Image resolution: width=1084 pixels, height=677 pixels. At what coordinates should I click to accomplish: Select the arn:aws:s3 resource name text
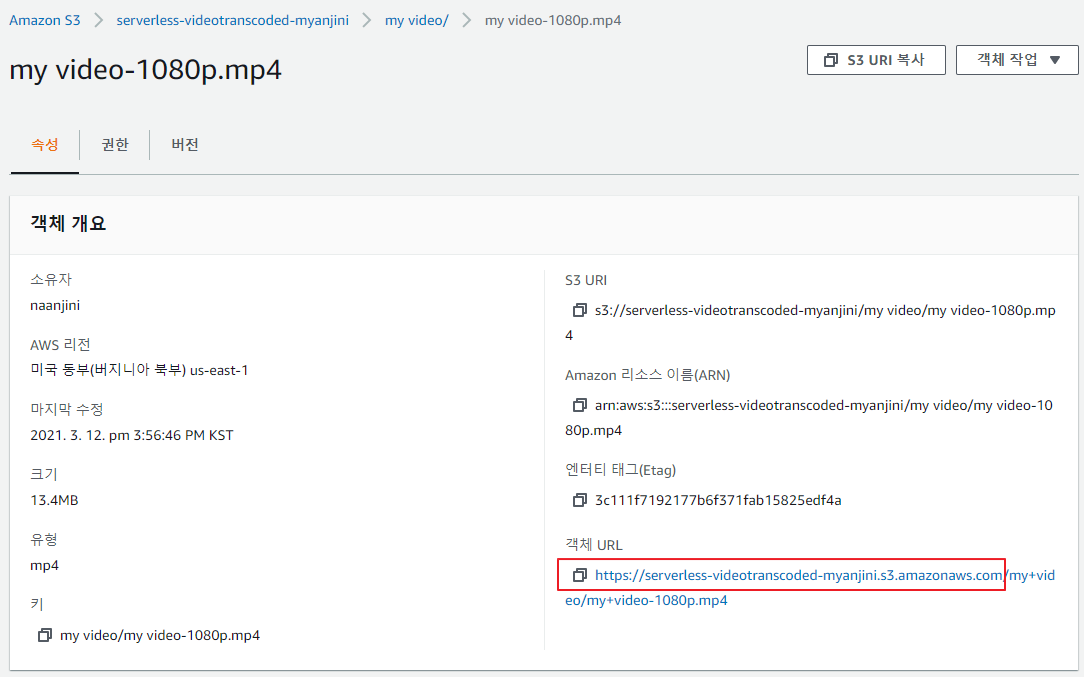point(809,418)
